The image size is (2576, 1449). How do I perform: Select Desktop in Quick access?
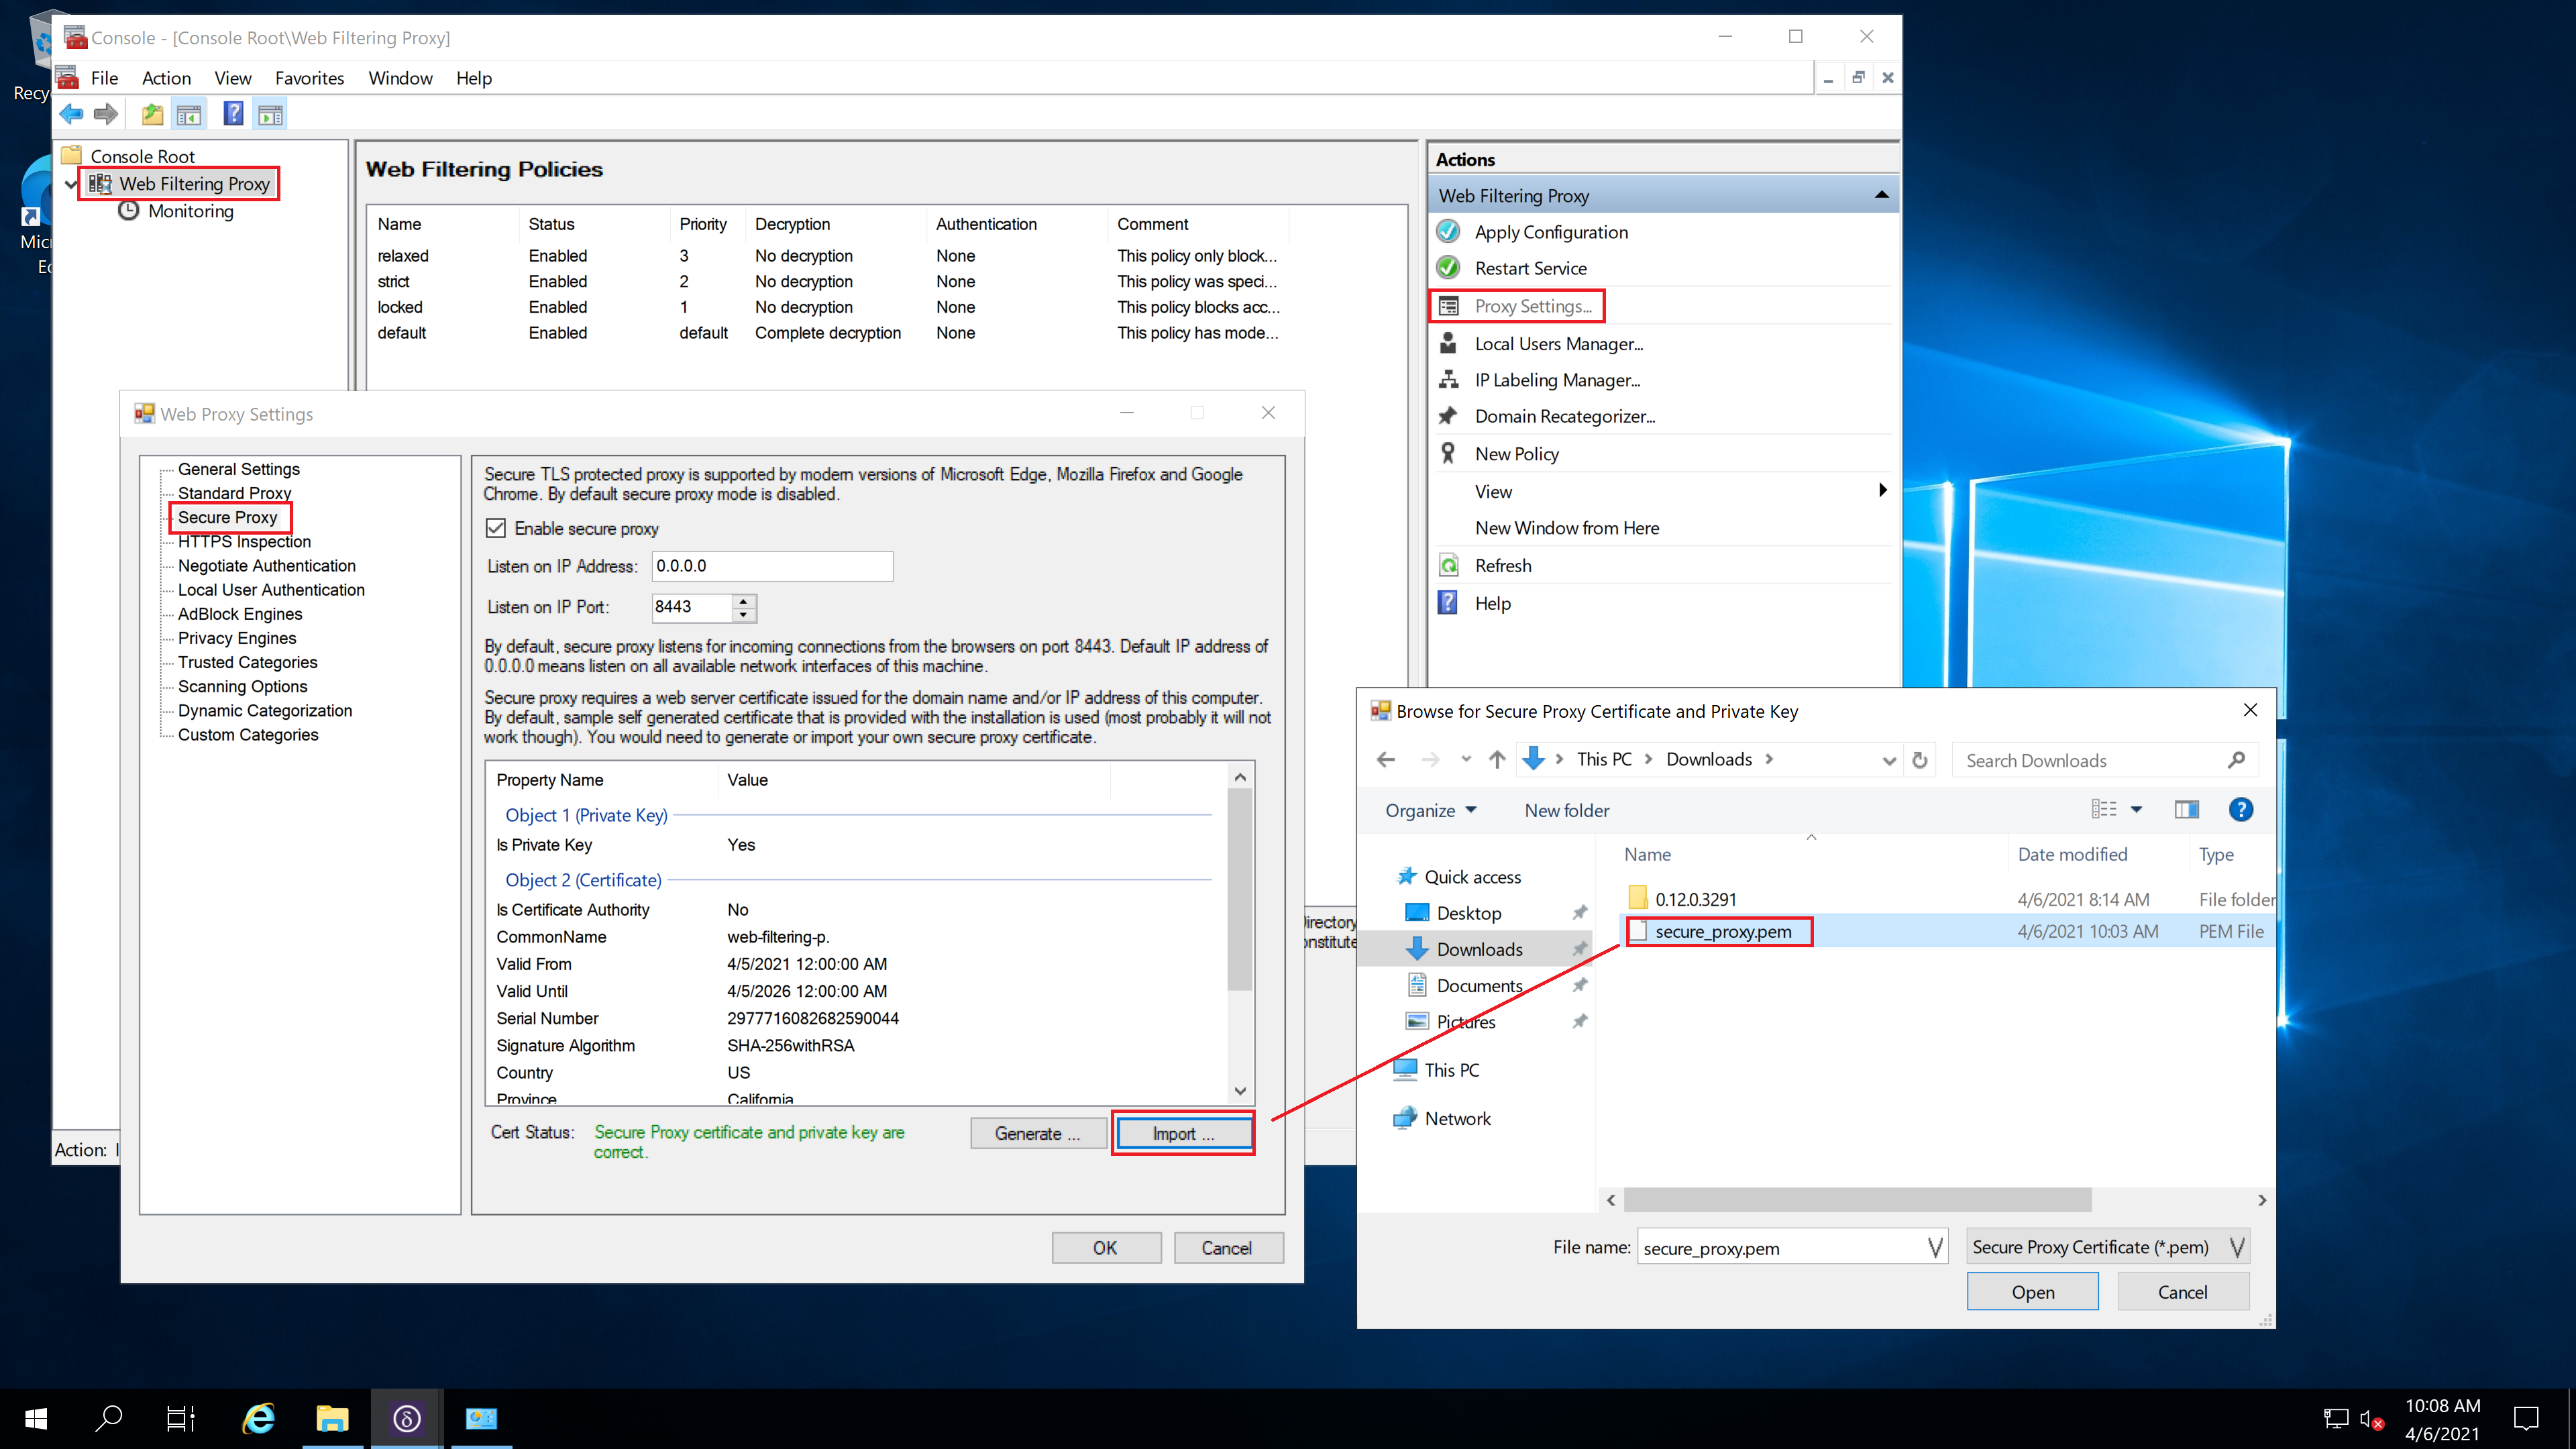click(1468, 913)
